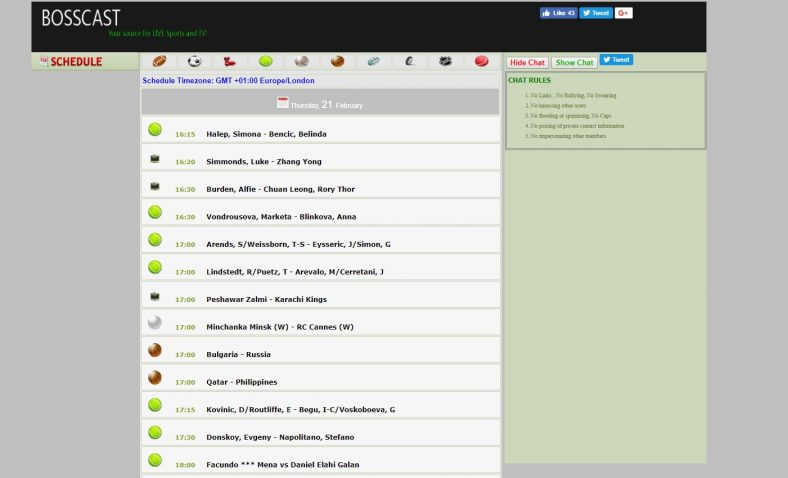This screenshot has width=788, height=478.
Task: Click the 17:30 time on Donskoy row
Action: (x=185, y=438)
